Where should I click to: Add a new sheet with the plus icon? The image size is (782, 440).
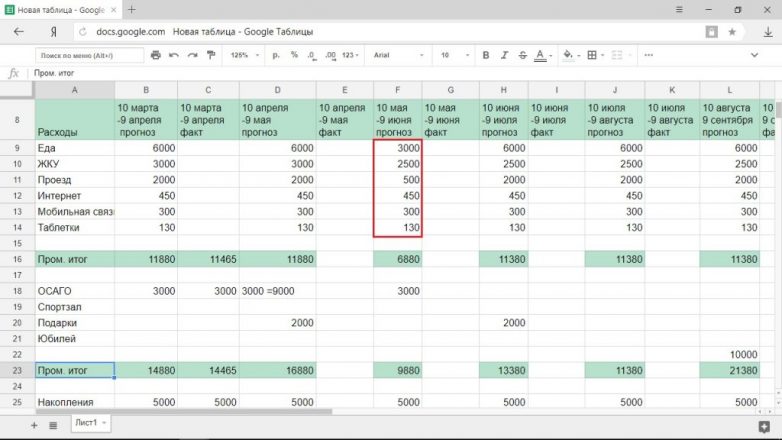point(34,425)
